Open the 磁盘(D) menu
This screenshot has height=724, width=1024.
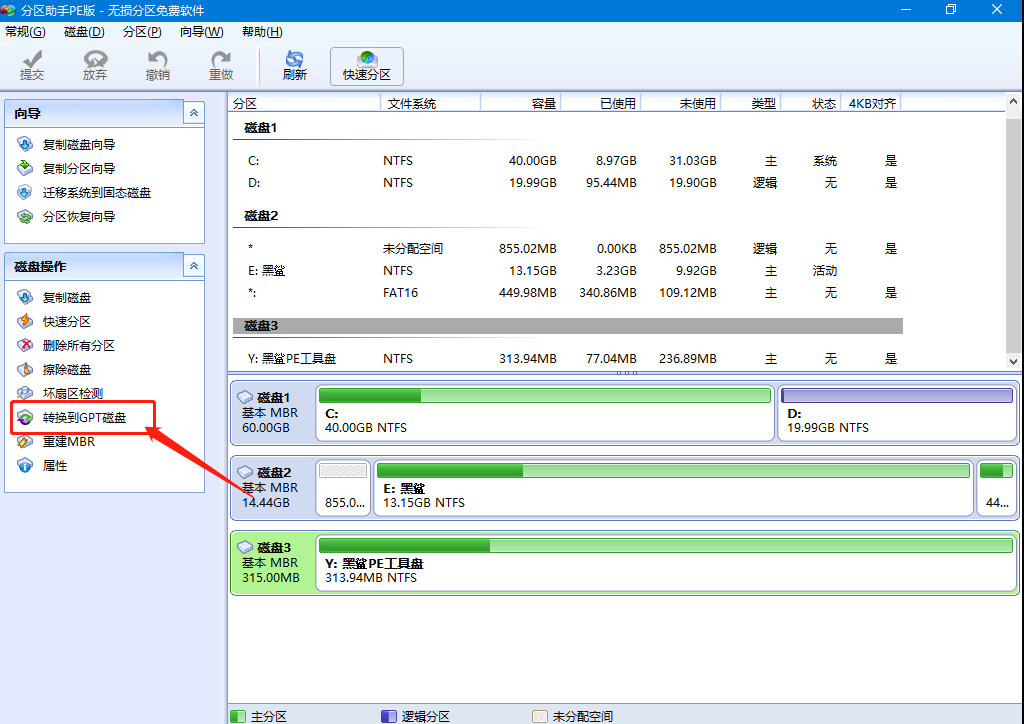(x=84, y=31)
